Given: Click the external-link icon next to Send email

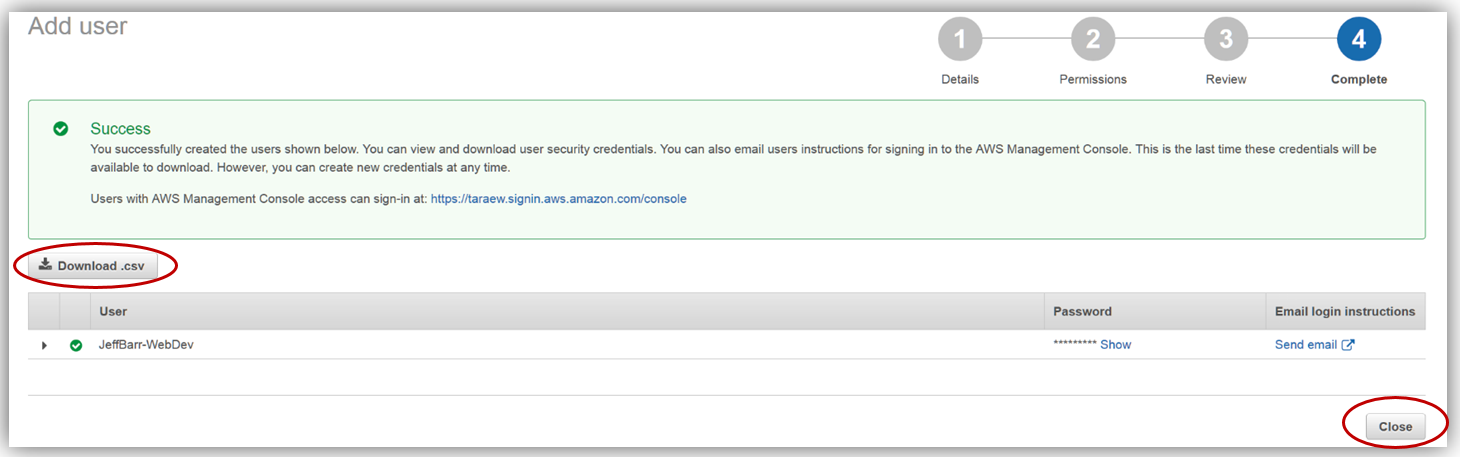Looking at the screenshot, I should coord(1348,345).
